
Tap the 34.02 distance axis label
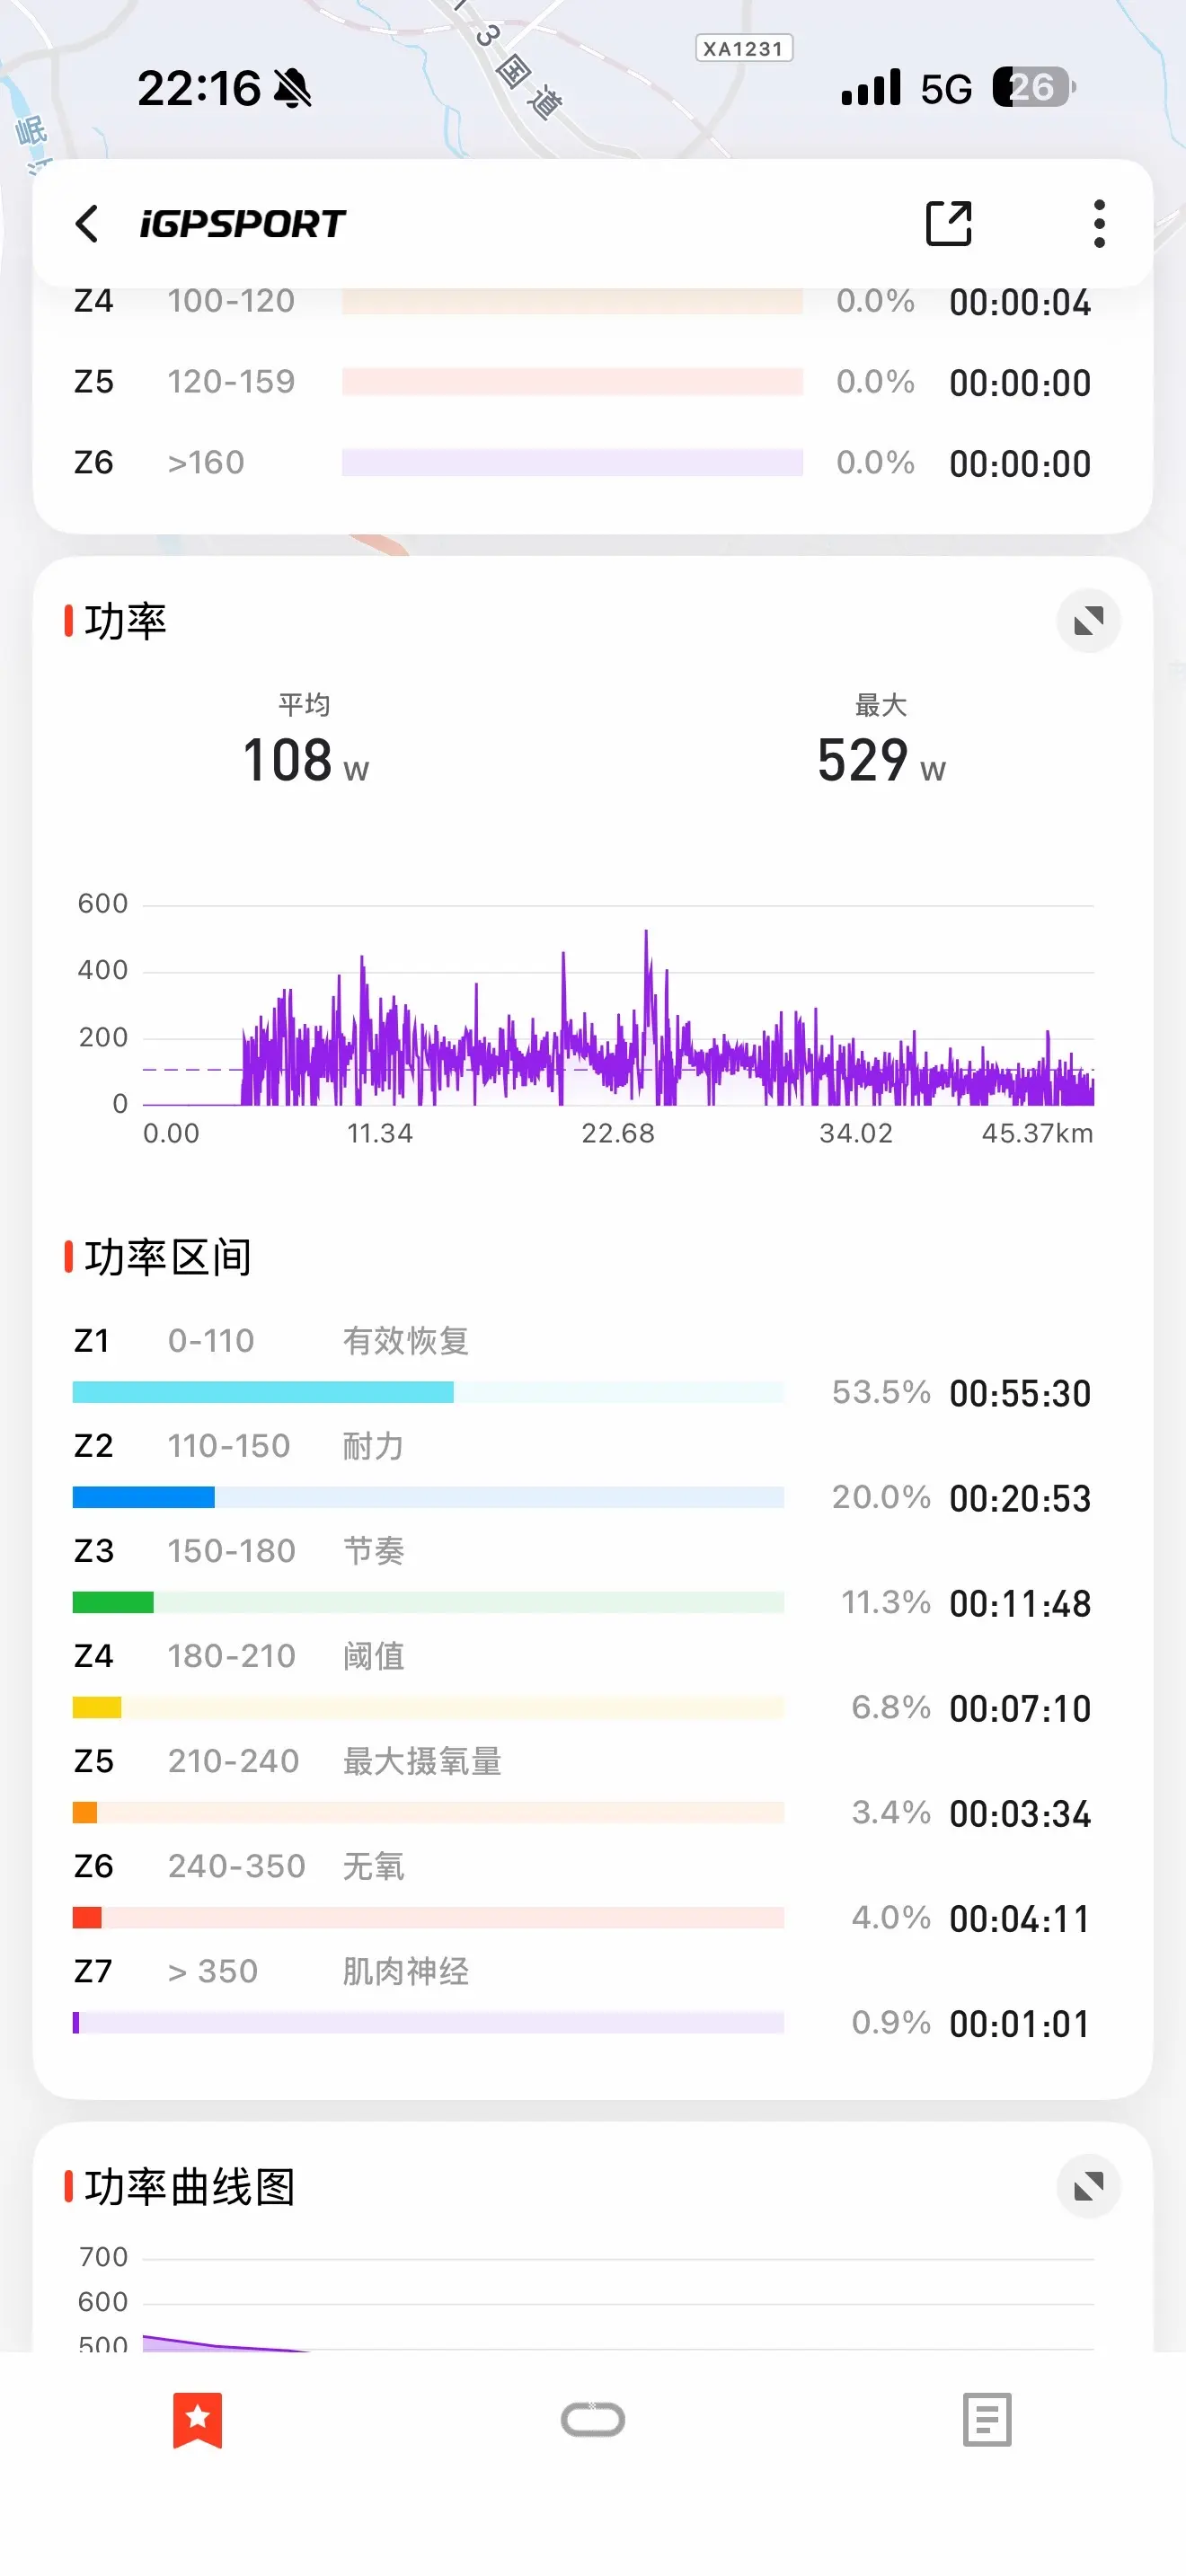(x=856, y=1133)
